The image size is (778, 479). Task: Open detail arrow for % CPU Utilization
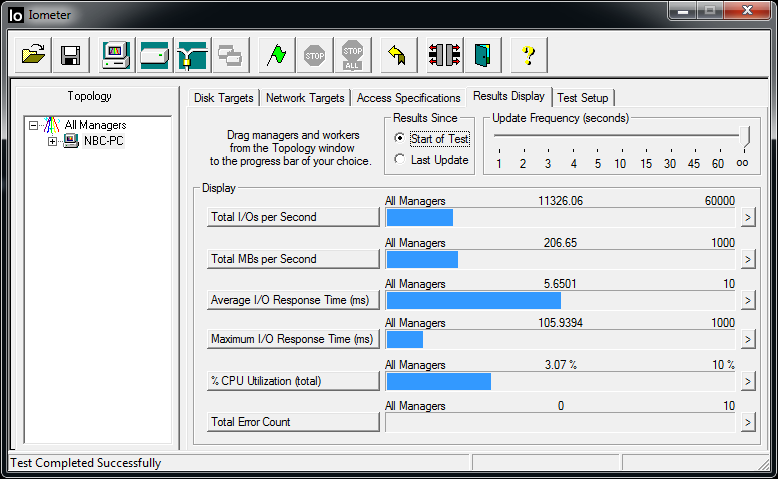pyautogui.click(x=748, y=382)
